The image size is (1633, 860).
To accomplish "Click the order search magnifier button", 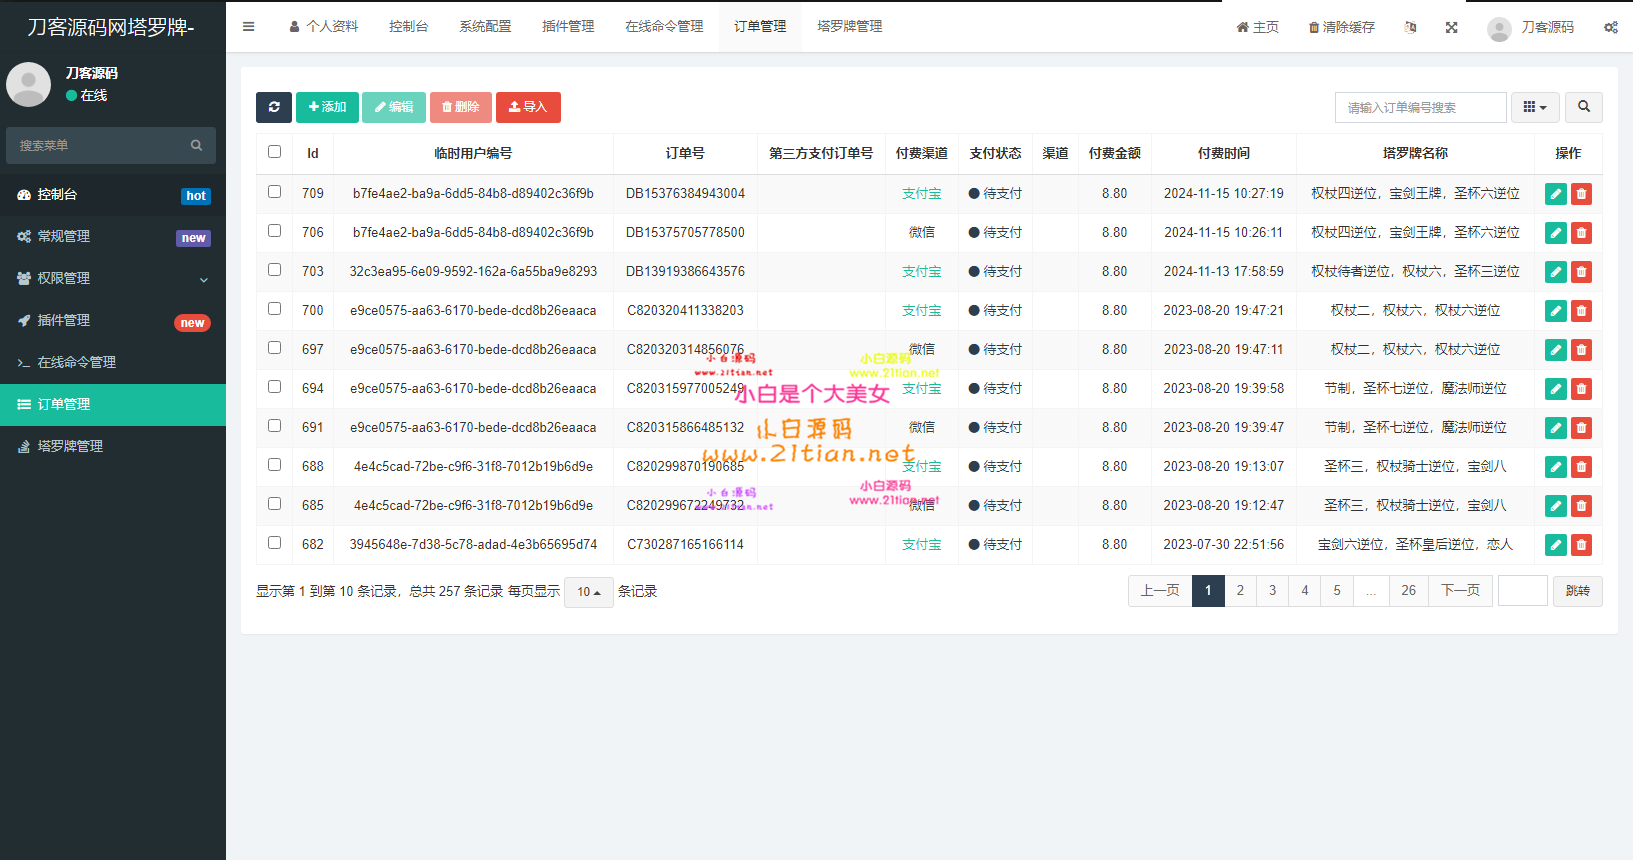I will click(1584, 107).
